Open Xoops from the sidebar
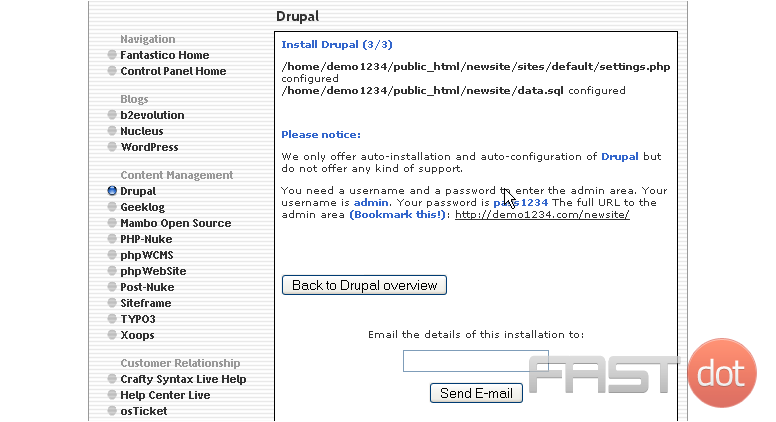Screen dimensions: 776x422 [x=137, y=335]
